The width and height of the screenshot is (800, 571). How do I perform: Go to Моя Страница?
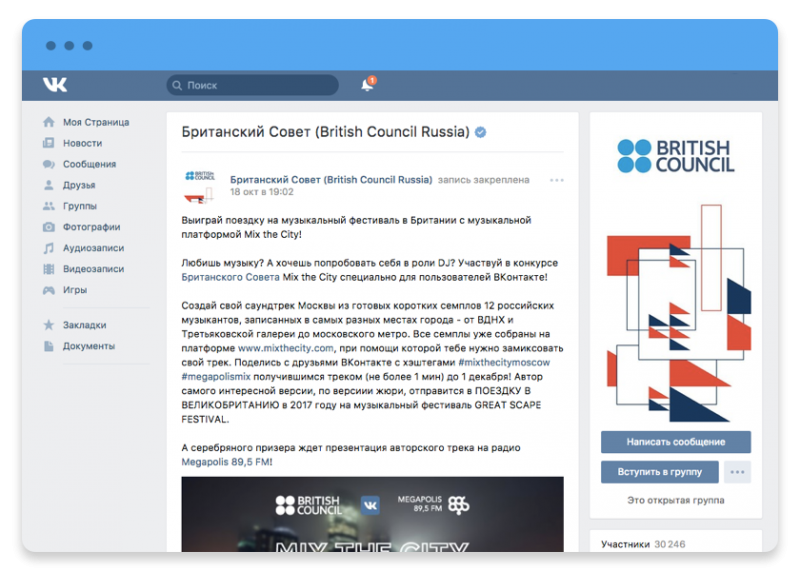(96, 122)
